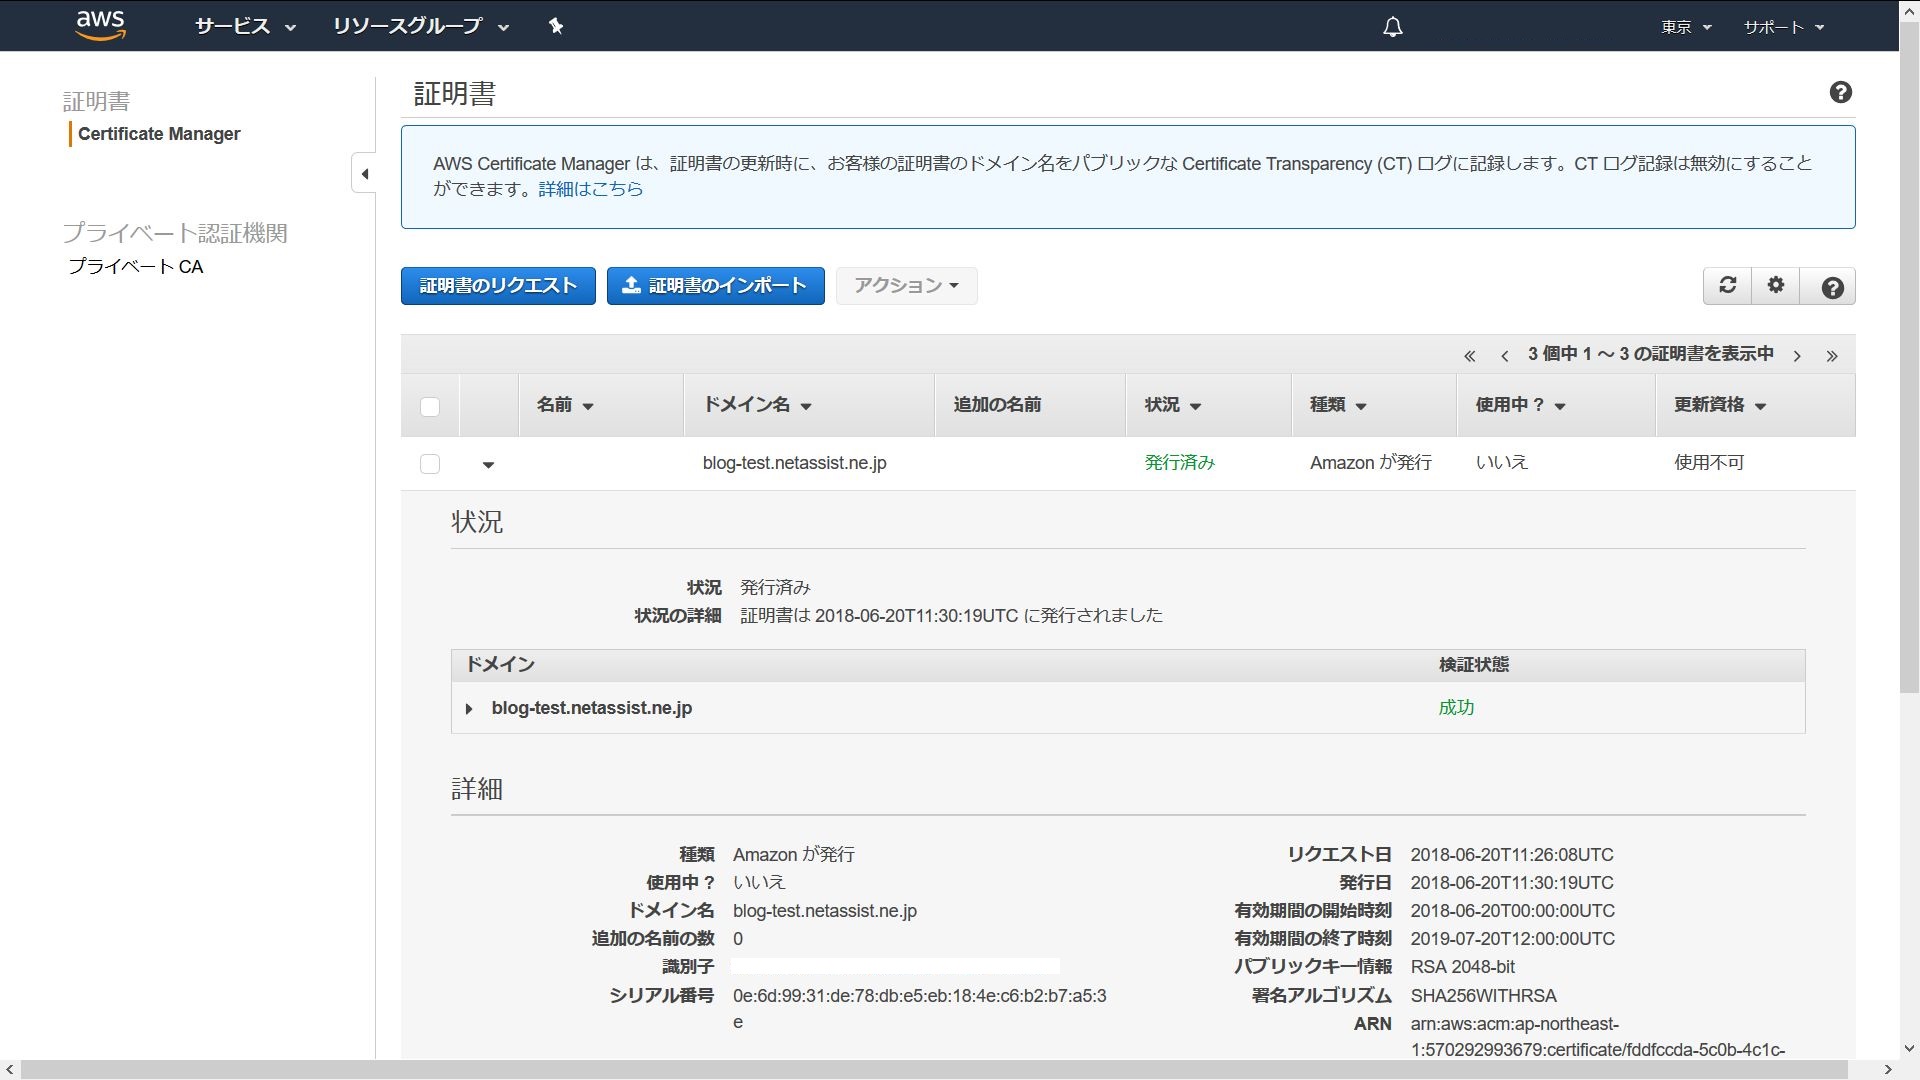Image resolution: width=1920 pixels, height=1080 pixels.
Task: Go to last page of certificates
Action: pyautogui.click(x=1831, y=356)
